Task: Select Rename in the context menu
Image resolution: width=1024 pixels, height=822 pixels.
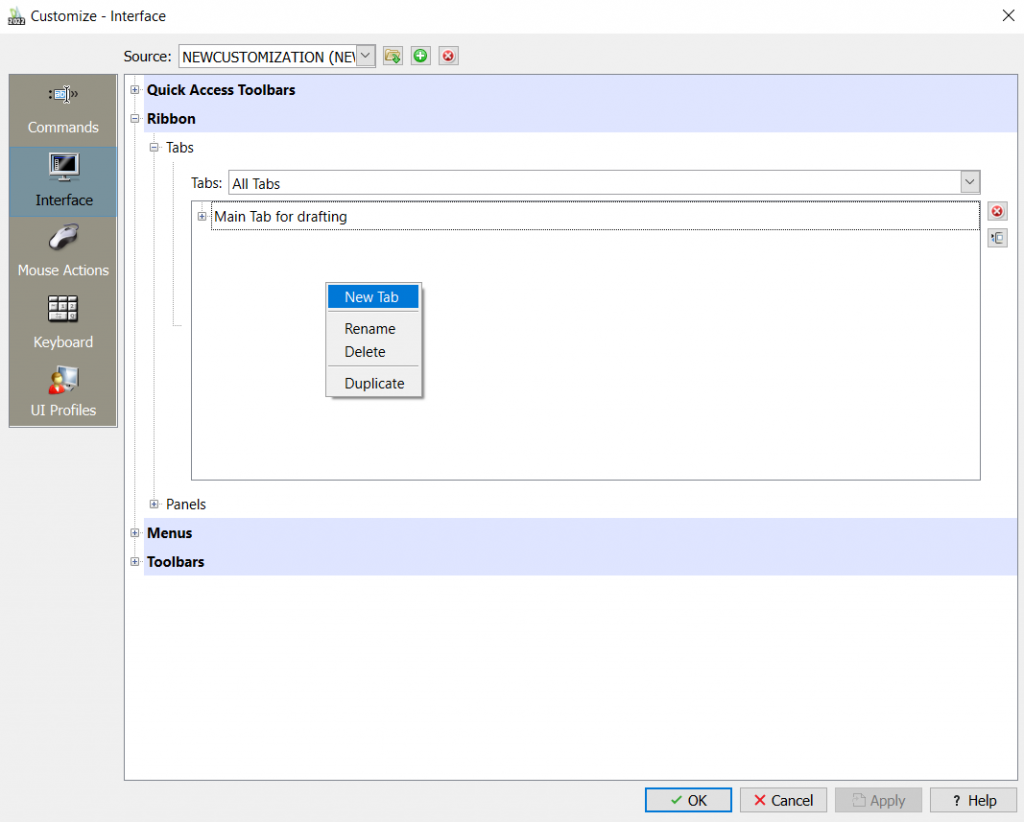Action: point(370,329)
